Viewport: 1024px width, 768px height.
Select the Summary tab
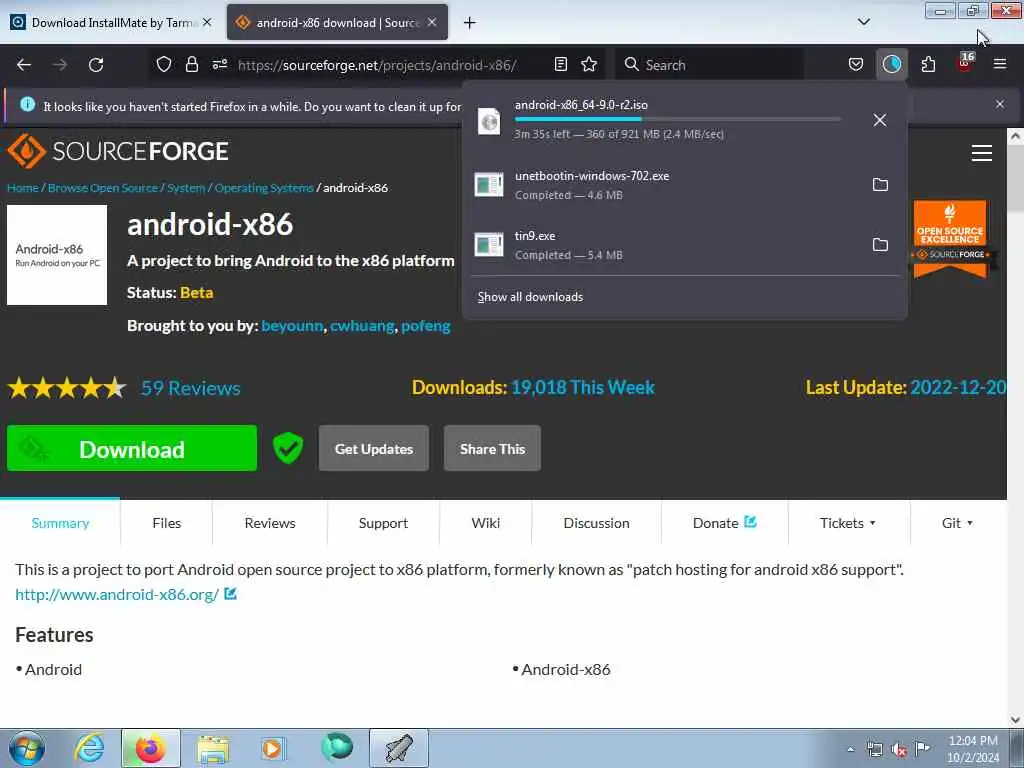tap(60, 523)
